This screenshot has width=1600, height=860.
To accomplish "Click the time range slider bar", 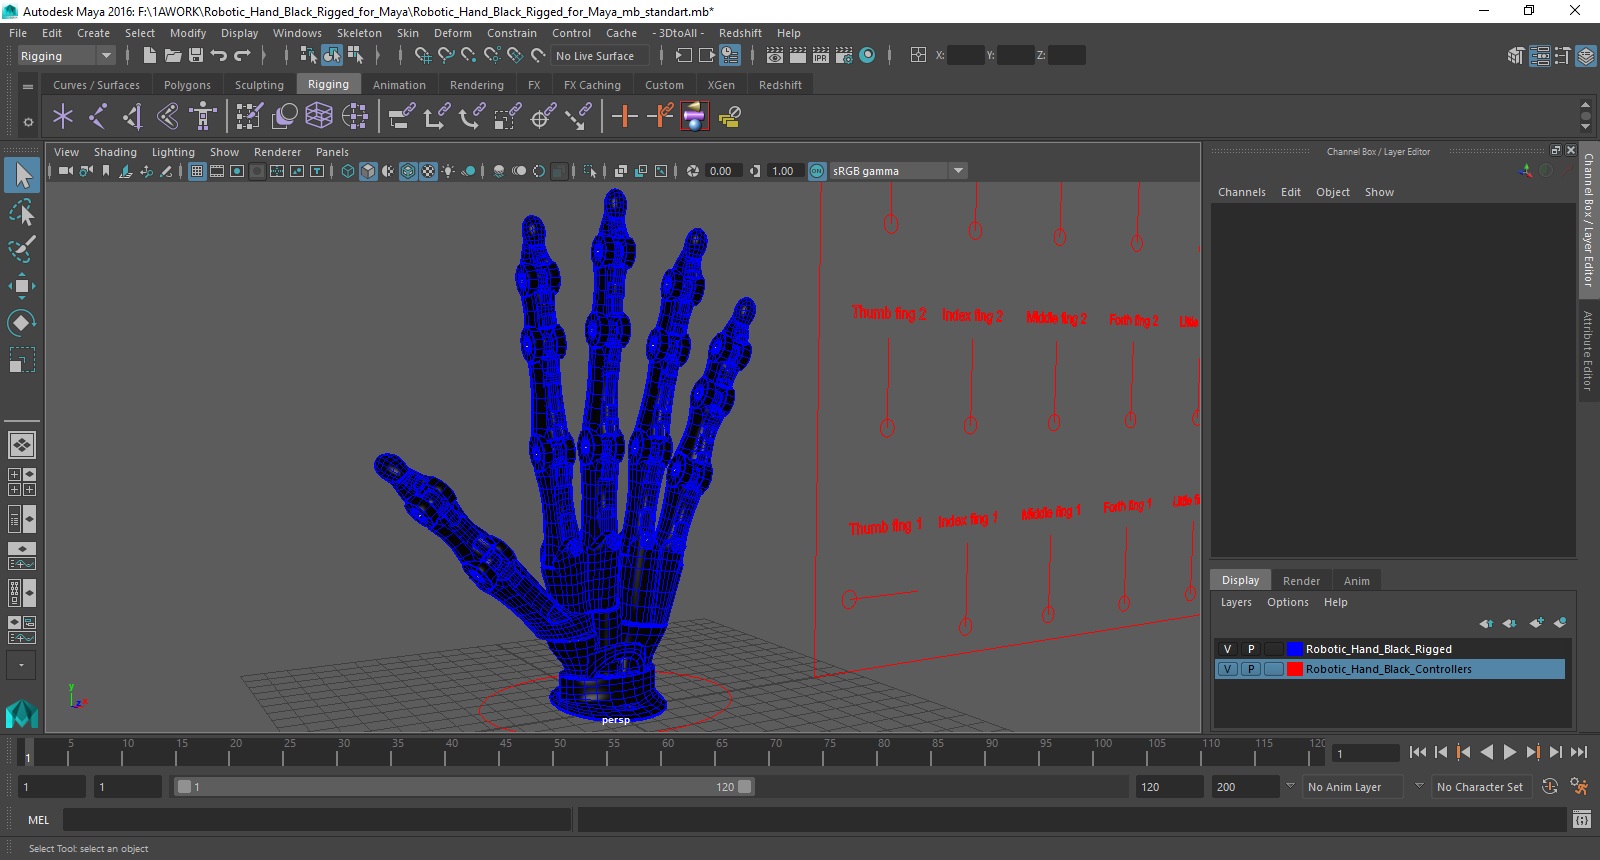I will (x=465, y=787).
